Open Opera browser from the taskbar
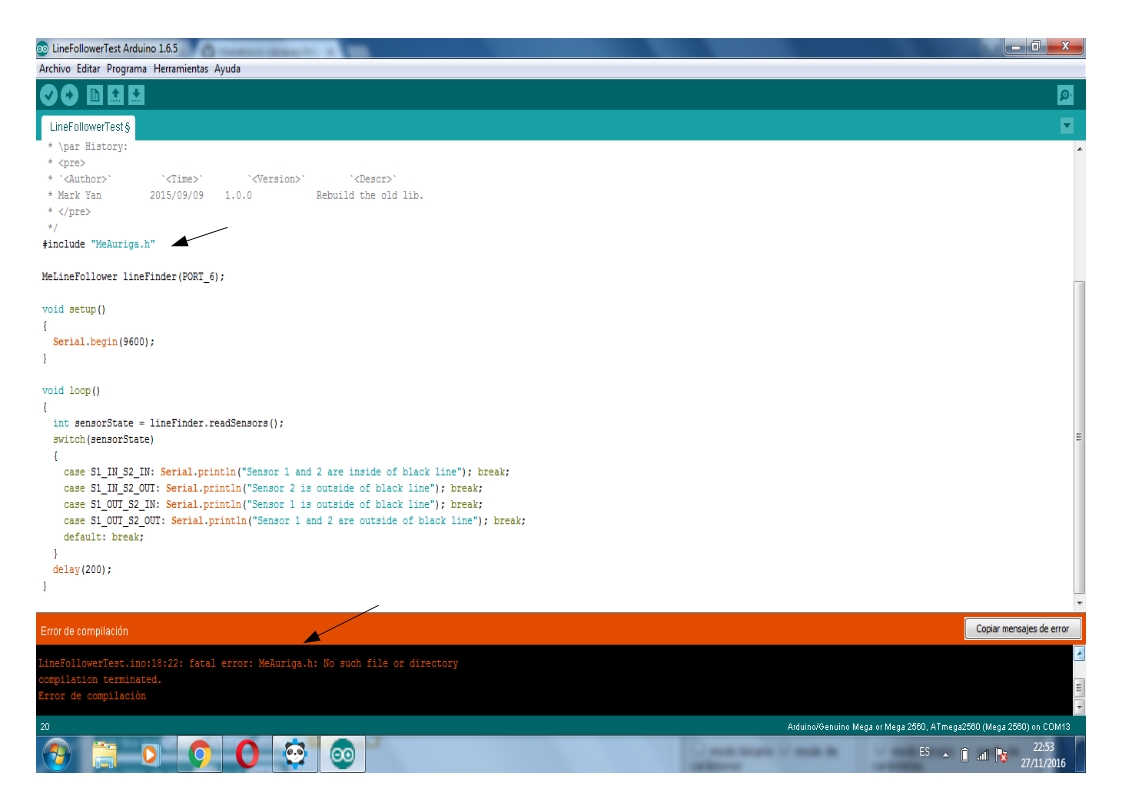This screenshot has height=794, width=1123. [247, 755]
